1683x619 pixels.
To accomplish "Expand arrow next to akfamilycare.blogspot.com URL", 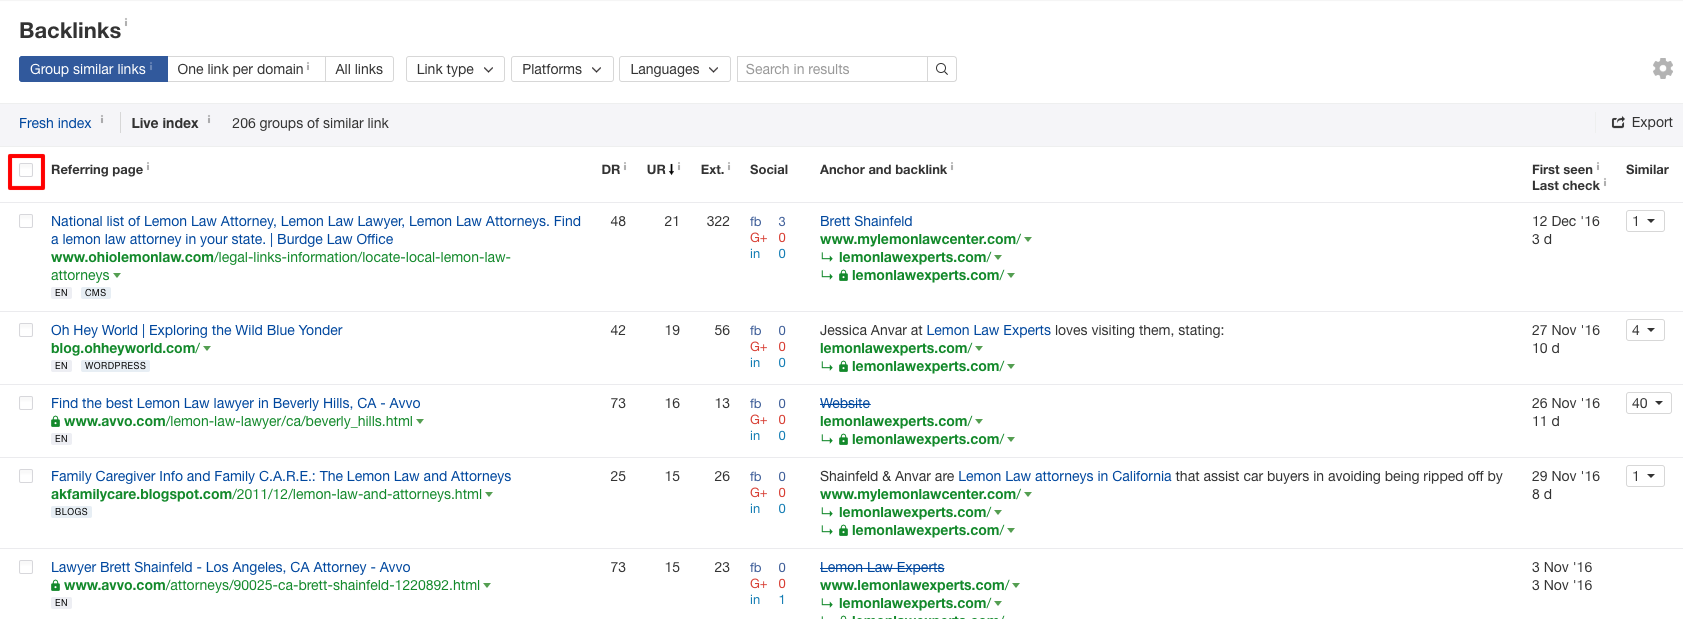I will click(x=489, y=495).
